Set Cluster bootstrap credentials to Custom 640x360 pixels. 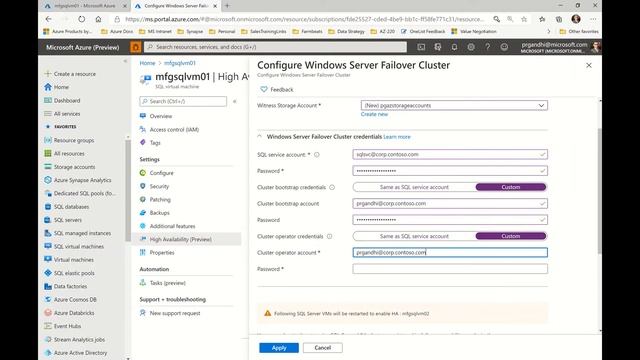click(511, 187)
